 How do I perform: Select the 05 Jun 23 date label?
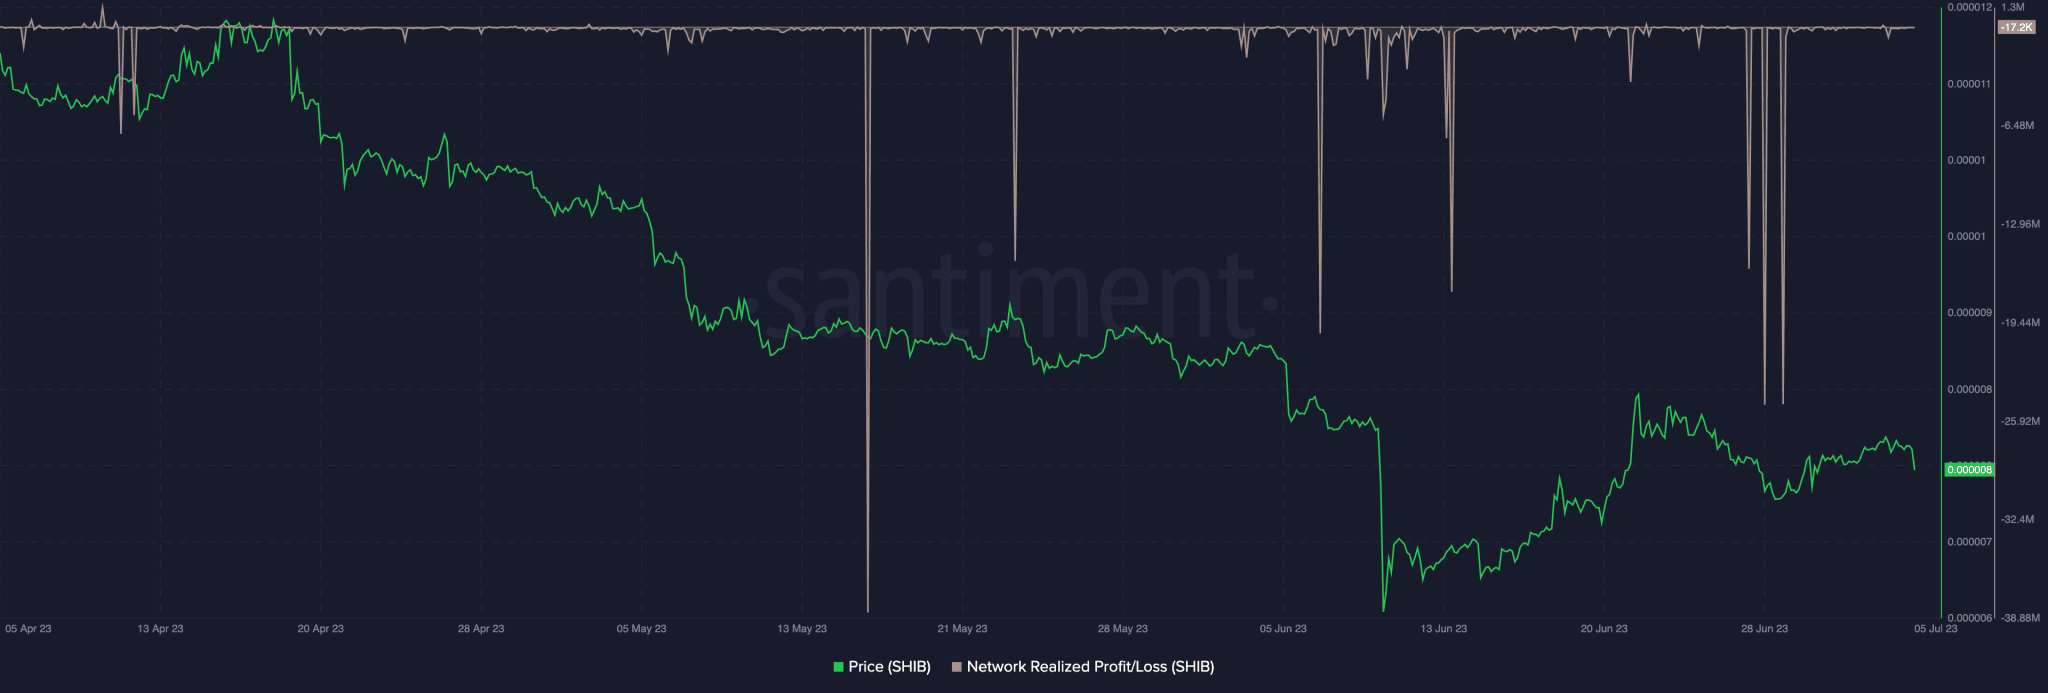(1283, 629)
